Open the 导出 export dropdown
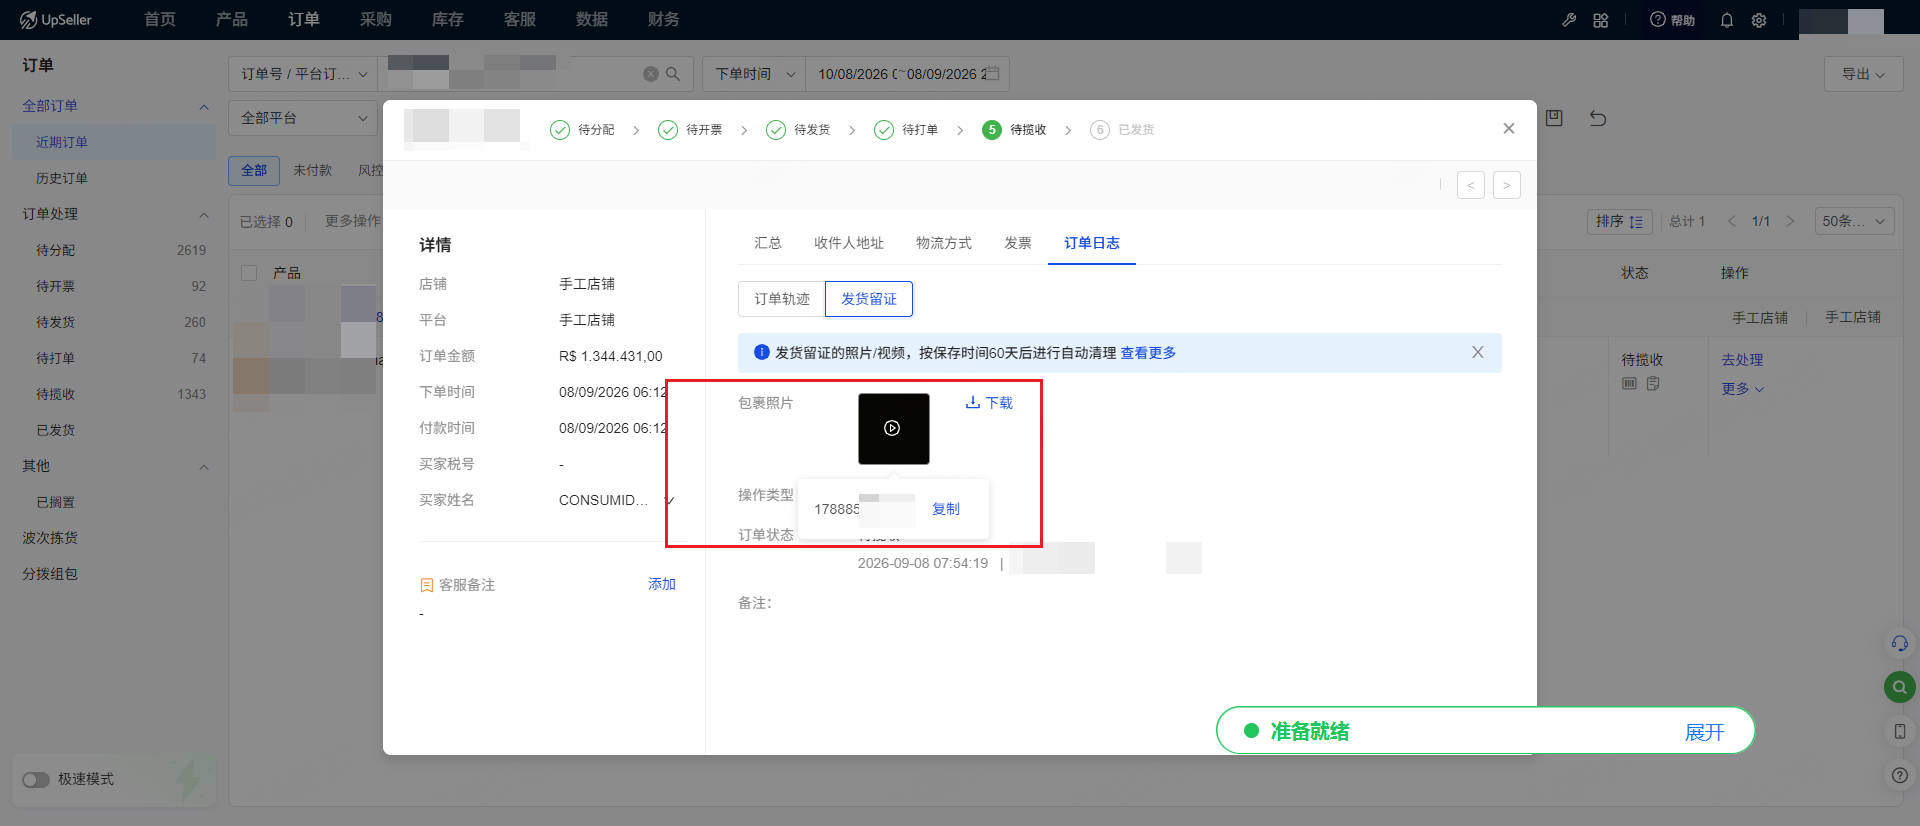 click(x=1864, y=74)
